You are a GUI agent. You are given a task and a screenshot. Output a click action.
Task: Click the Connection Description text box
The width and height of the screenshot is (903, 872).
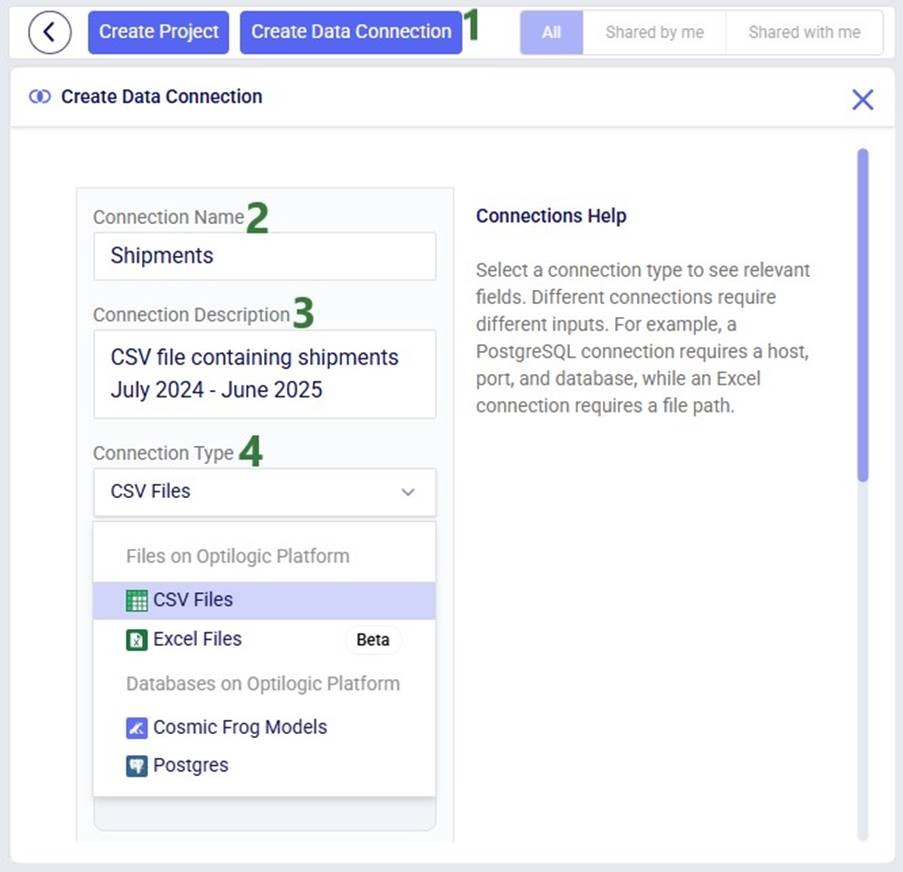point(265,374)
